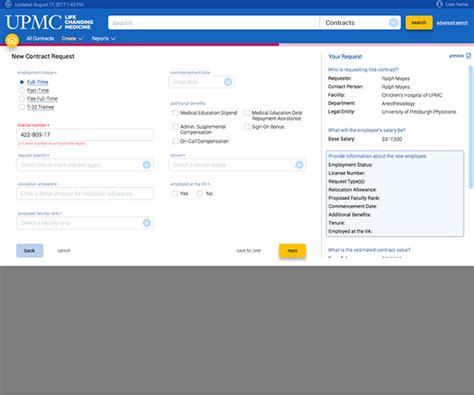
Task: Open calendar icon in commencement date field
Action: [x=228, y=82]
